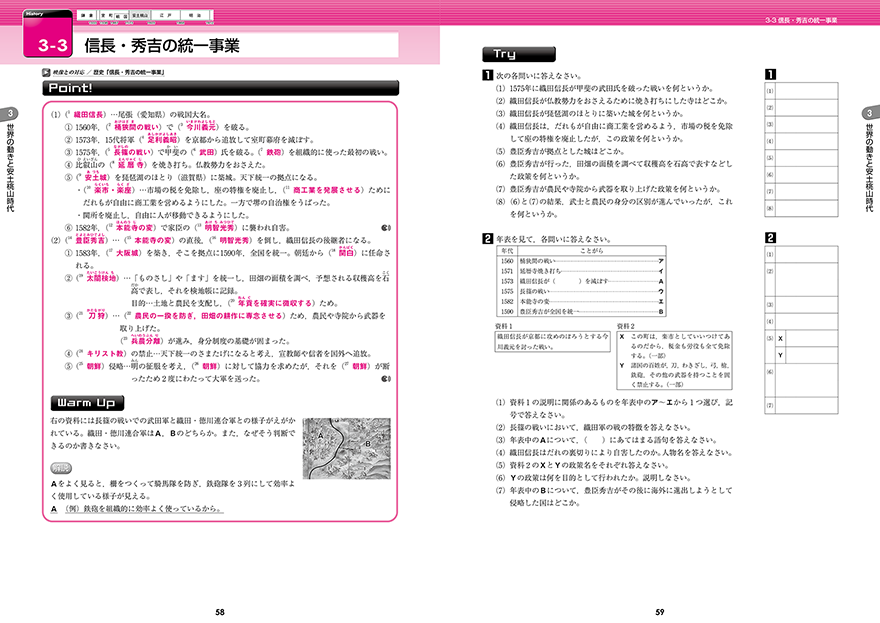Click the speaker icon at the 本能寺の変 line
Image resolution: width=880 pixels, height=623 pixels.
(x=386, y=228)
